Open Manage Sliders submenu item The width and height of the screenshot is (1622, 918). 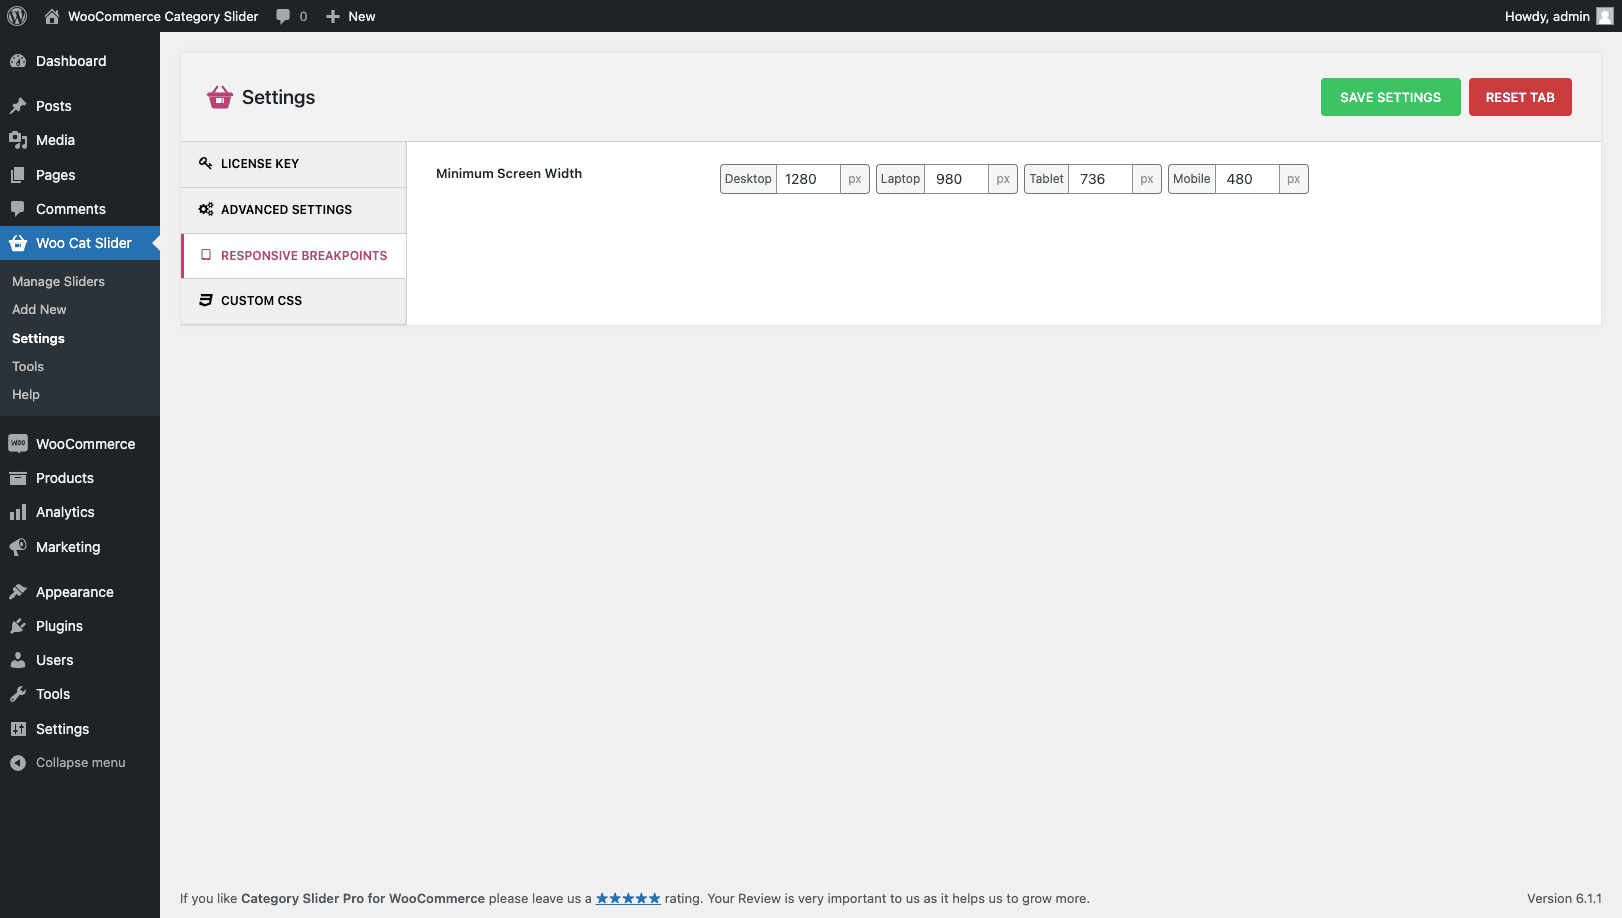(58, 282)
